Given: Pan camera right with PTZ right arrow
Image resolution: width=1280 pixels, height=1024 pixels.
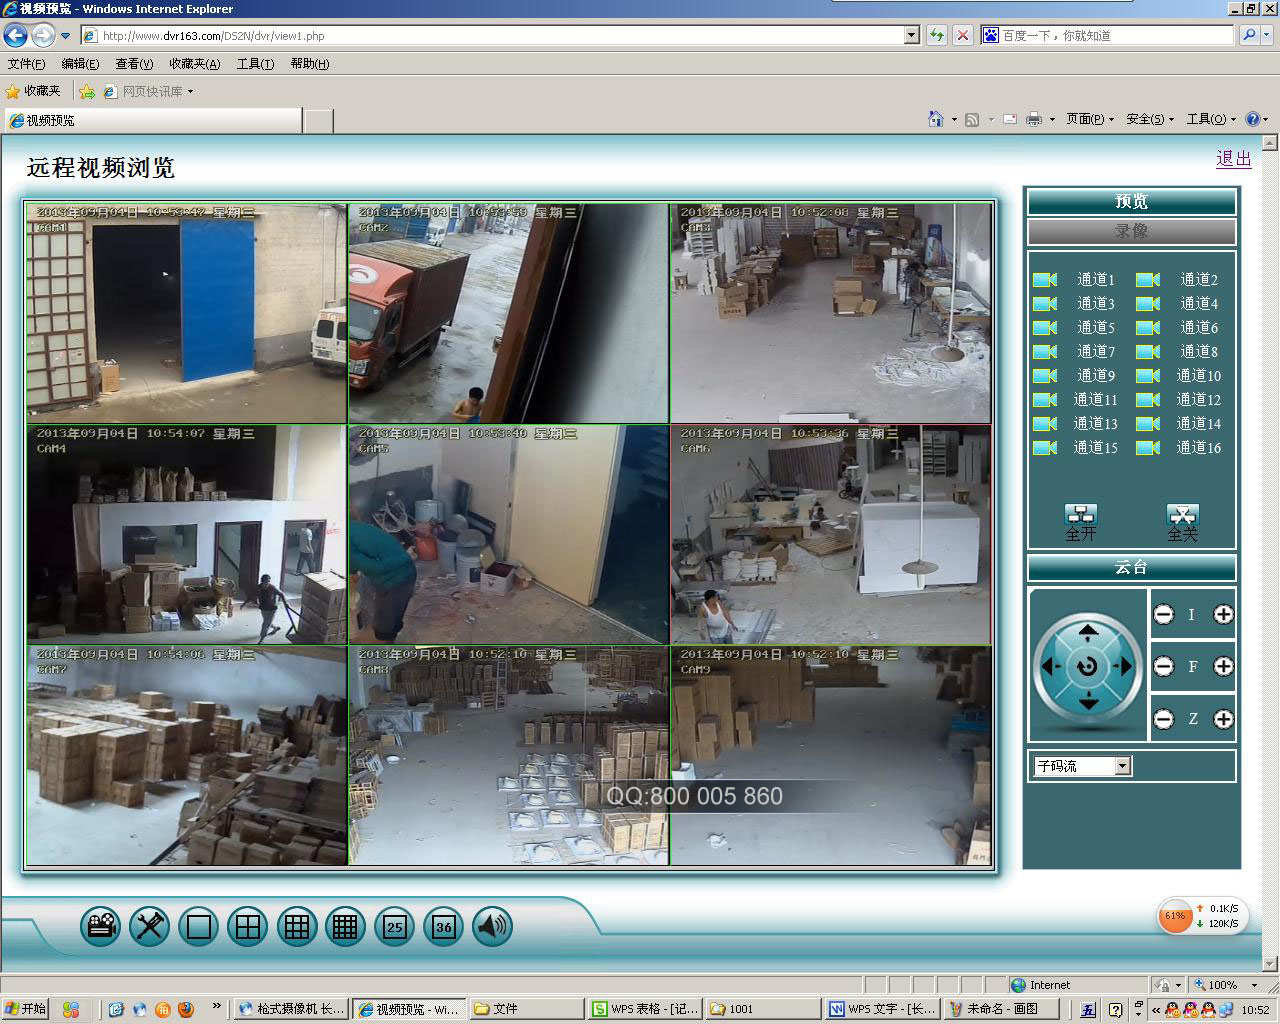Looking at the screenshot, I should tap(1126, 666).
